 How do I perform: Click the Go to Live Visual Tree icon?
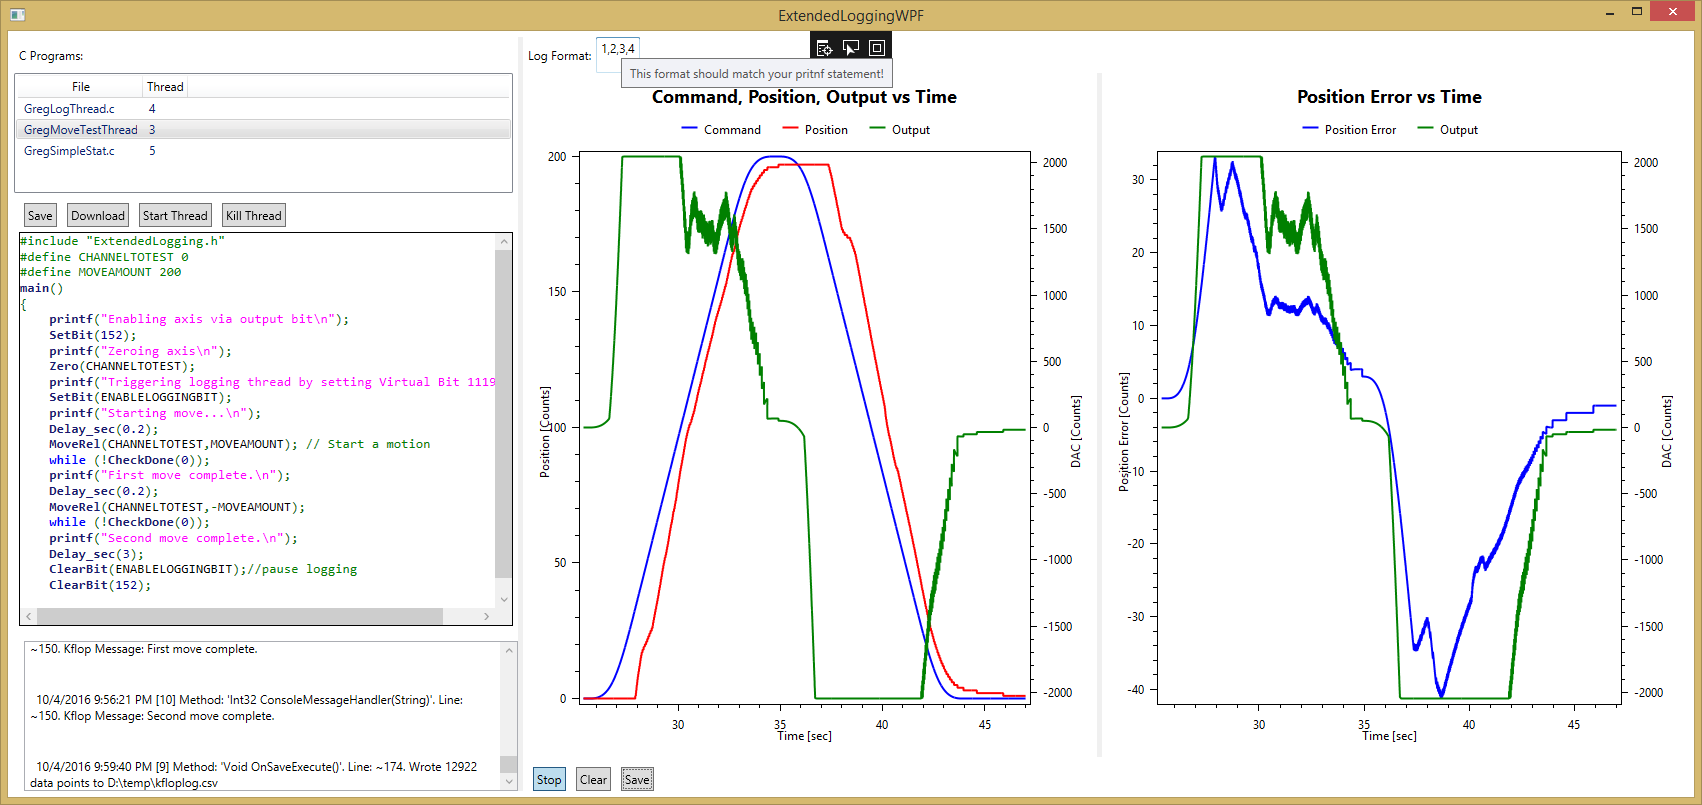(x=824, y=48)
